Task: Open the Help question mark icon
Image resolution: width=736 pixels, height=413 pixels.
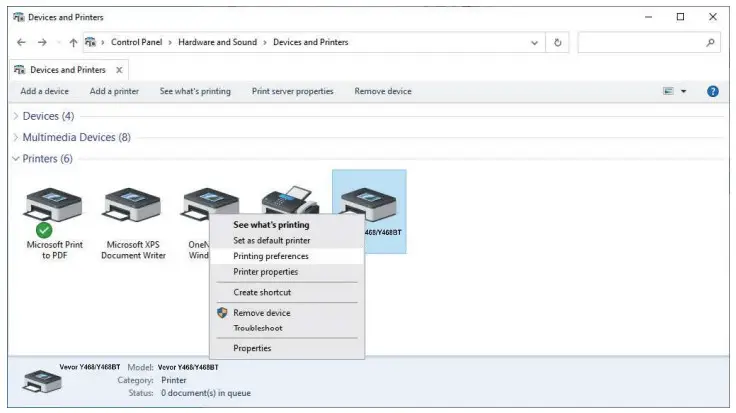Action: 713,91
